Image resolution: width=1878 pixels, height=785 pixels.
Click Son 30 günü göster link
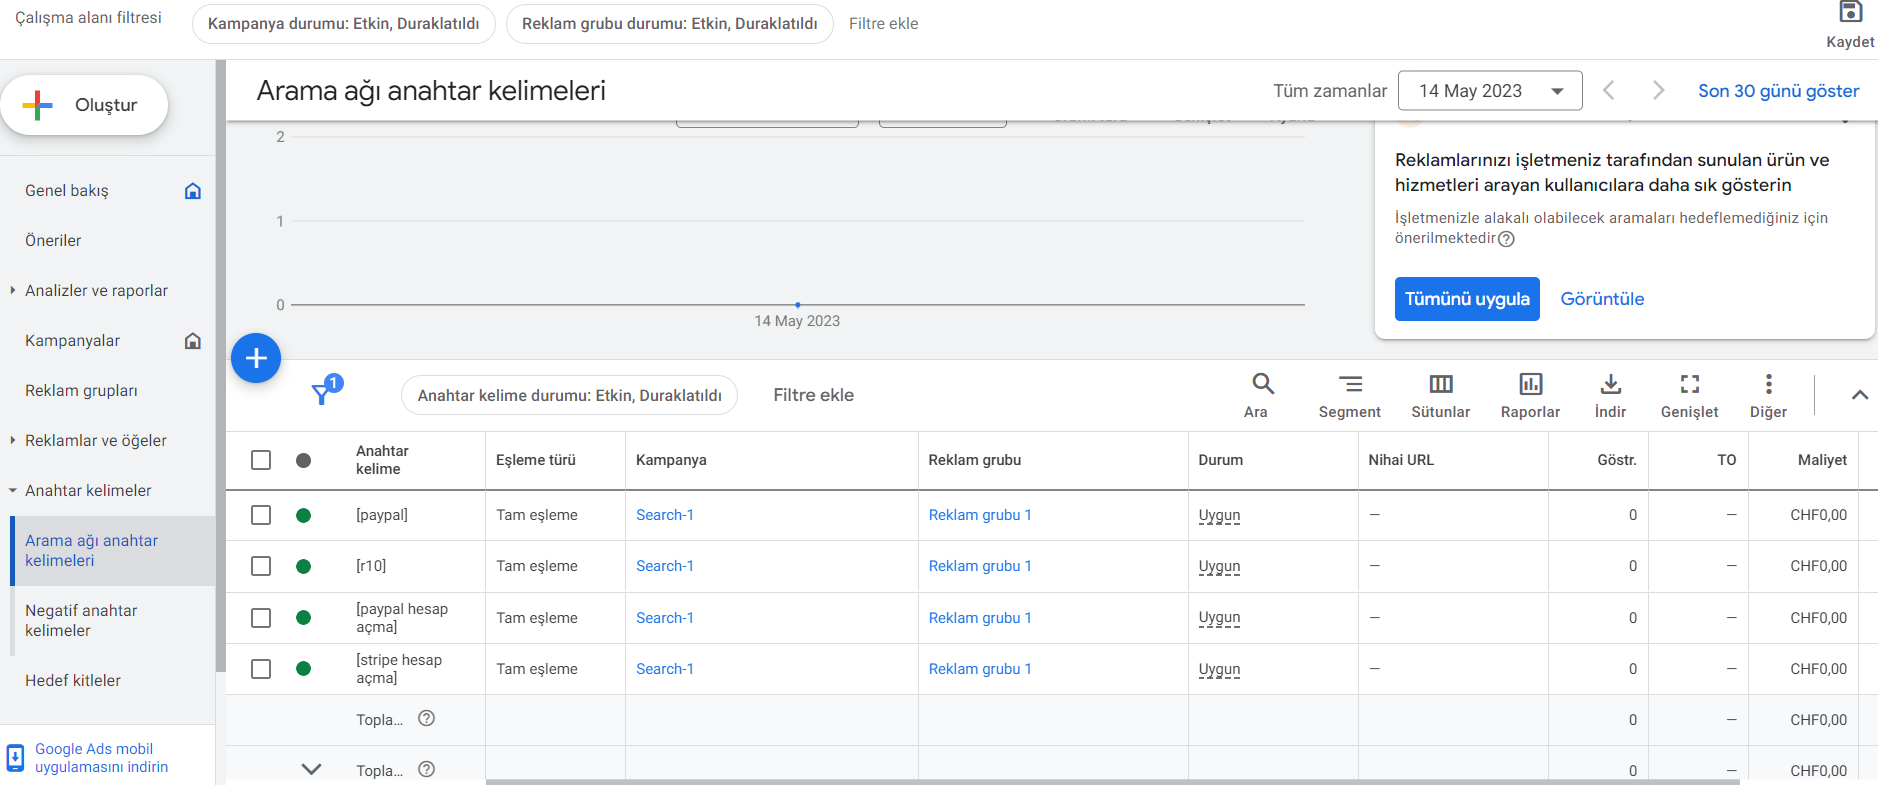1778,90
